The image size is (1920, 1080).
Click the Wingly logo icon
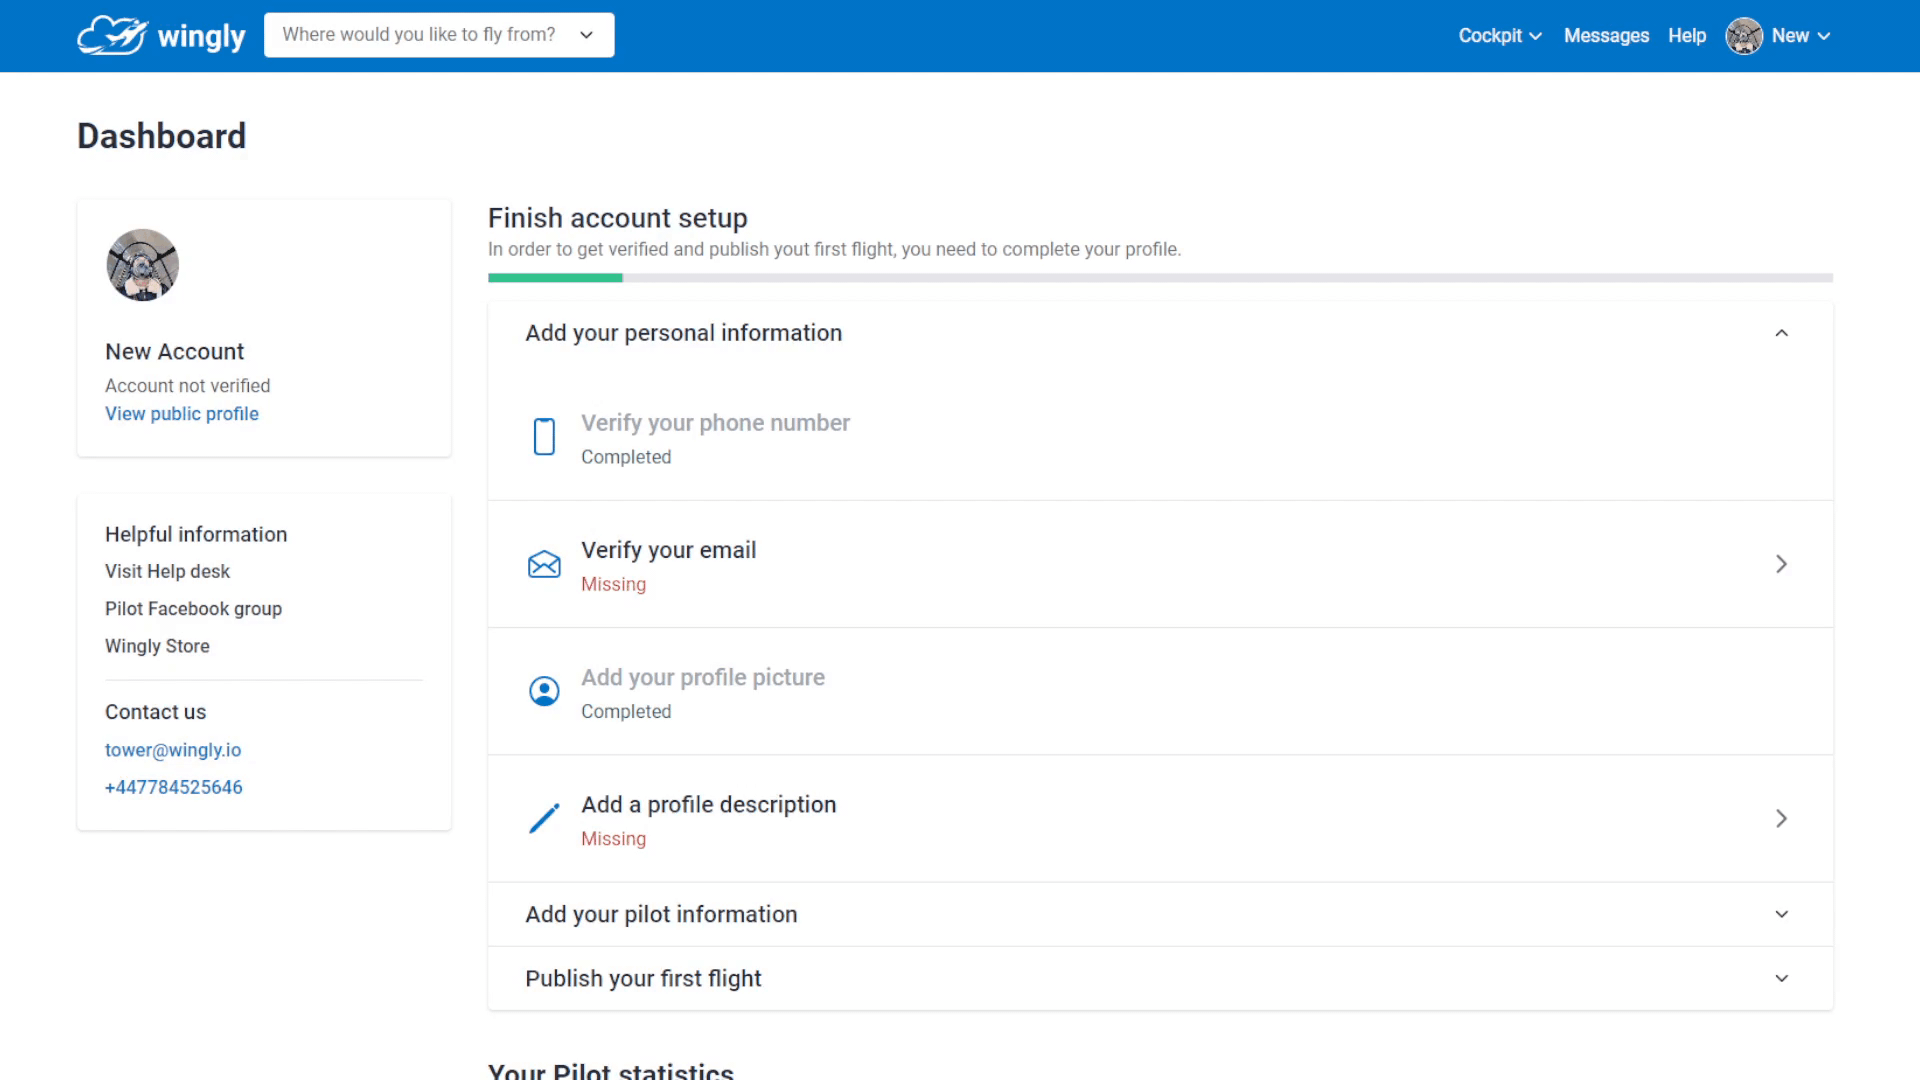point(113,36)
